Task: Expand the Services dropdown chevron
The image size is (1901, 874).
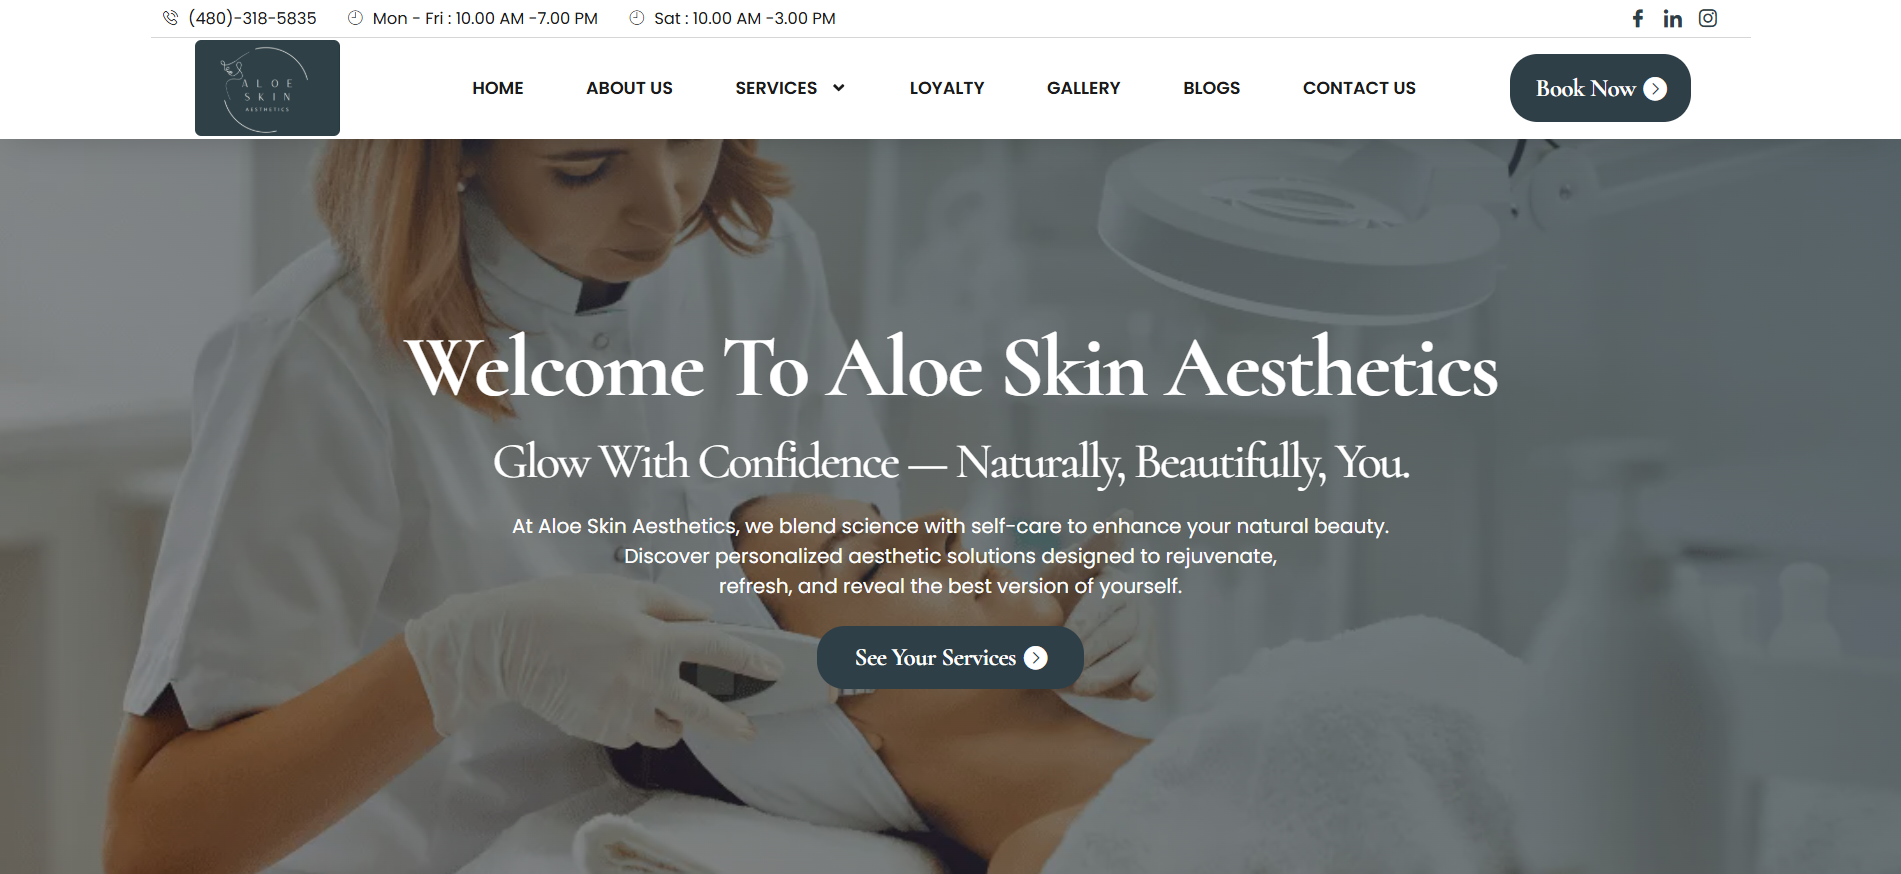Action: (838, 88)
